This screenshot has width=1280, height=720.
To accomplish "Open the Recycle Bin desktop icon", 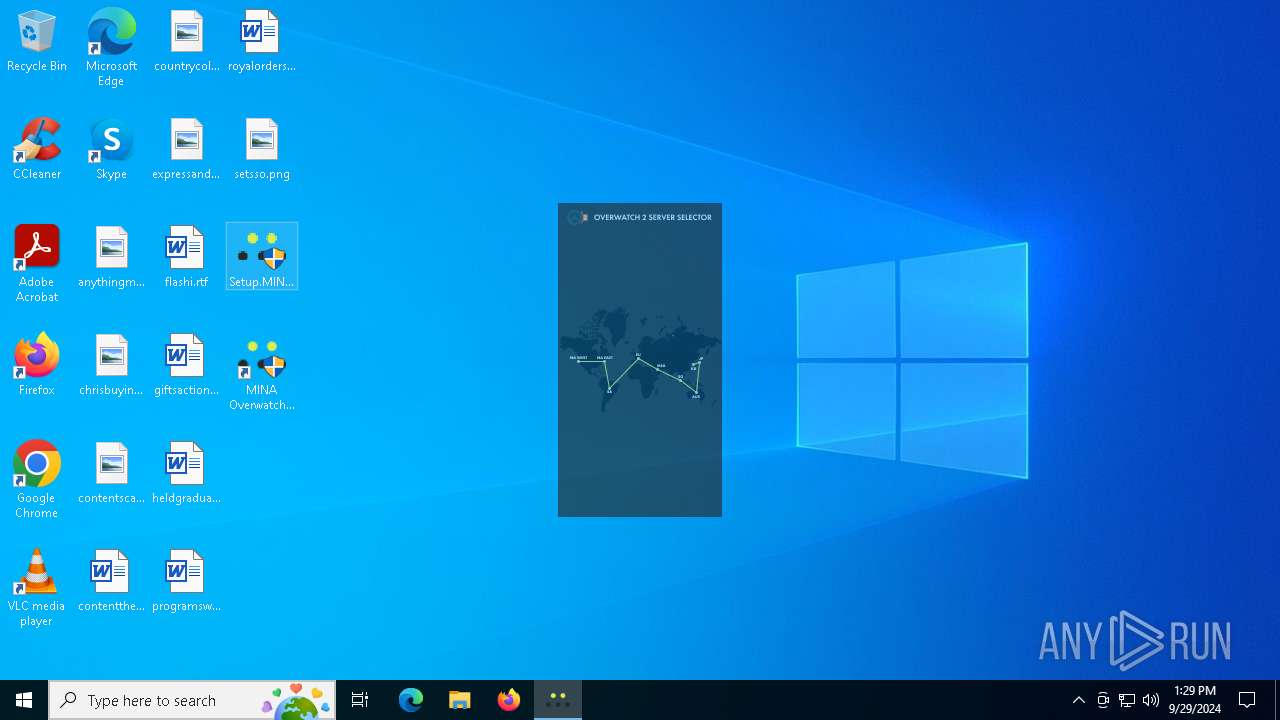I will point(37,42).
